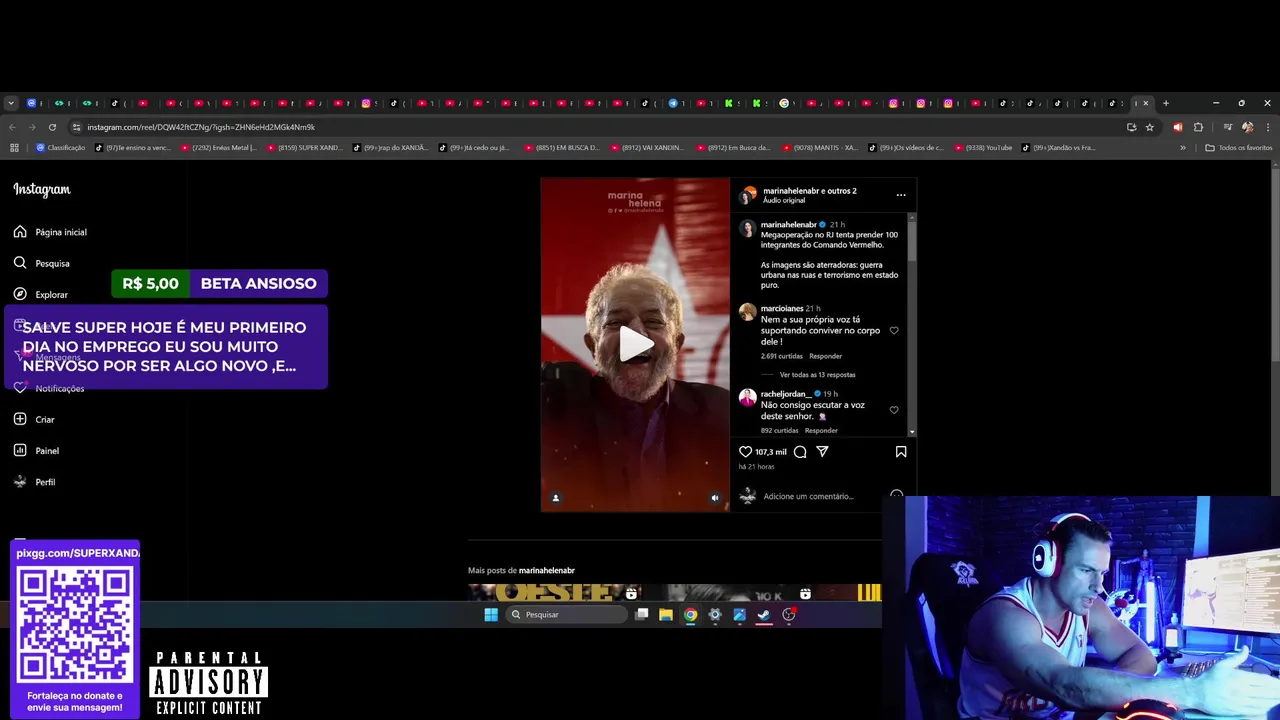Go back in the browser
Viewport: 1280px width, 720px height.
[12, 127]
